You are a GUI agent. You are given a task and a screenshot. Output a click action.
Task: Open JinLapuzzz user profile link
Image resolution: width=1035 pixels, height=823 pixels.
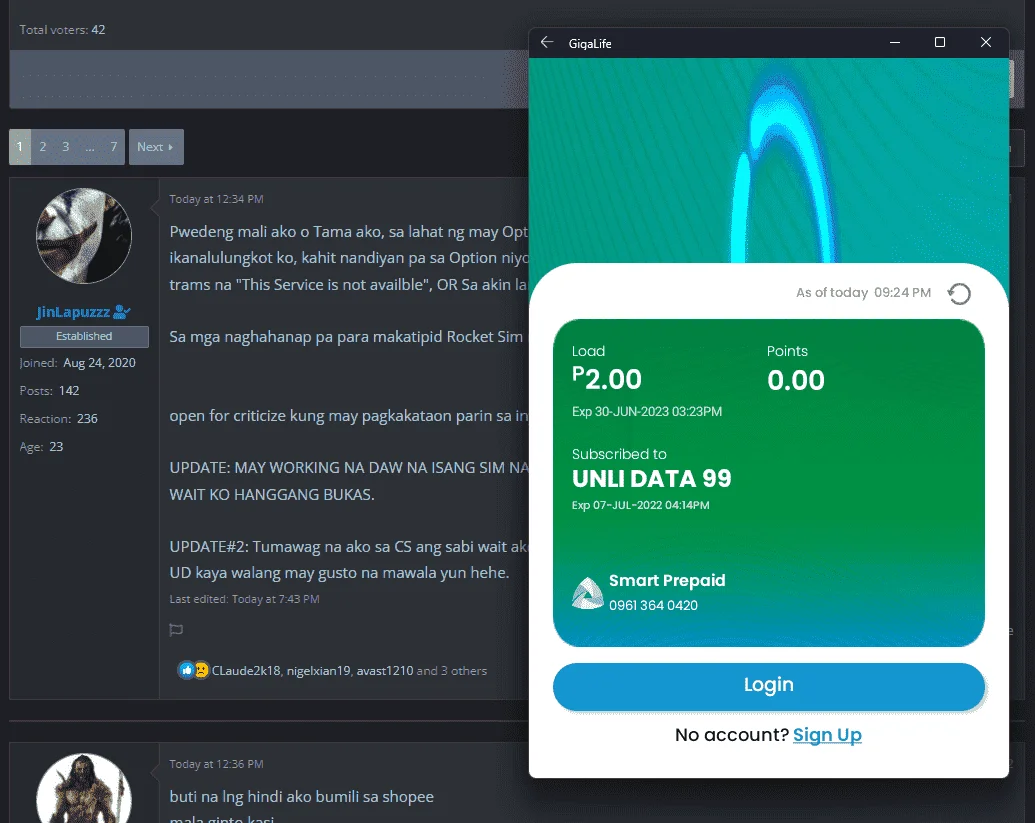73,312
